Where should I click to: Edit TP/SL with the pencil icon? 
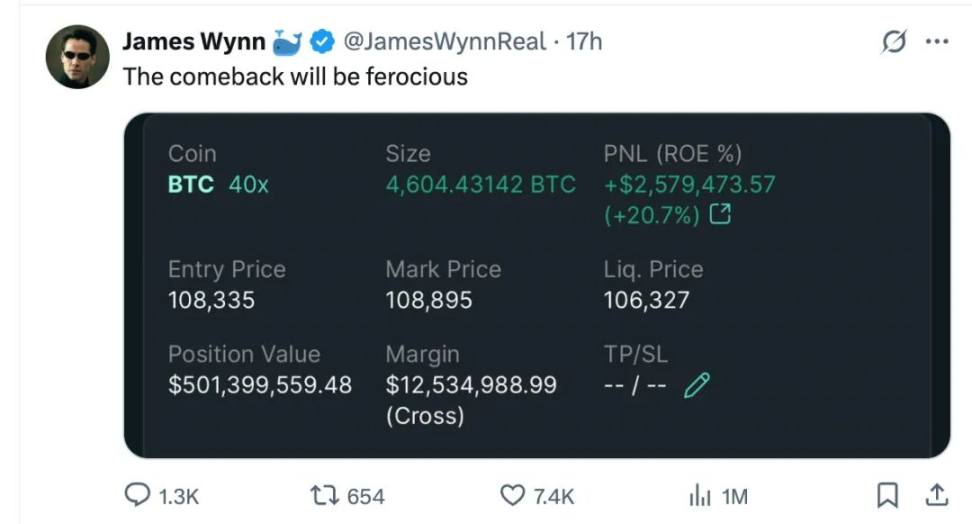click(697, 385)
